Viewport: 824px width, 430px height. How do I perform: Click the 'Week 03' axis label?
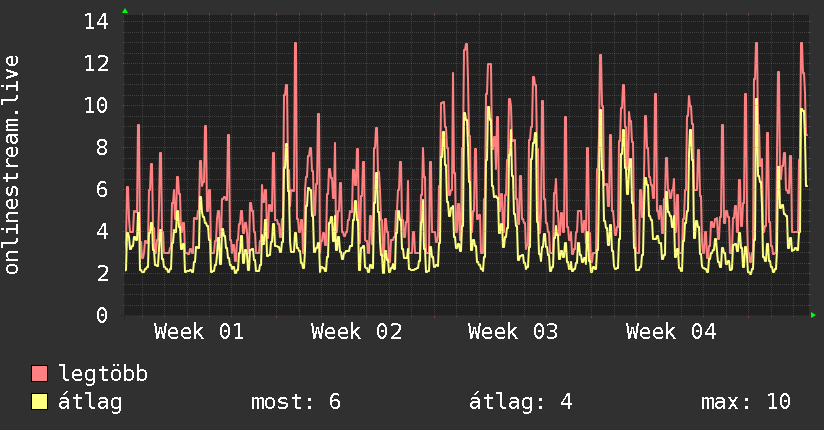[x=513, y=332]
